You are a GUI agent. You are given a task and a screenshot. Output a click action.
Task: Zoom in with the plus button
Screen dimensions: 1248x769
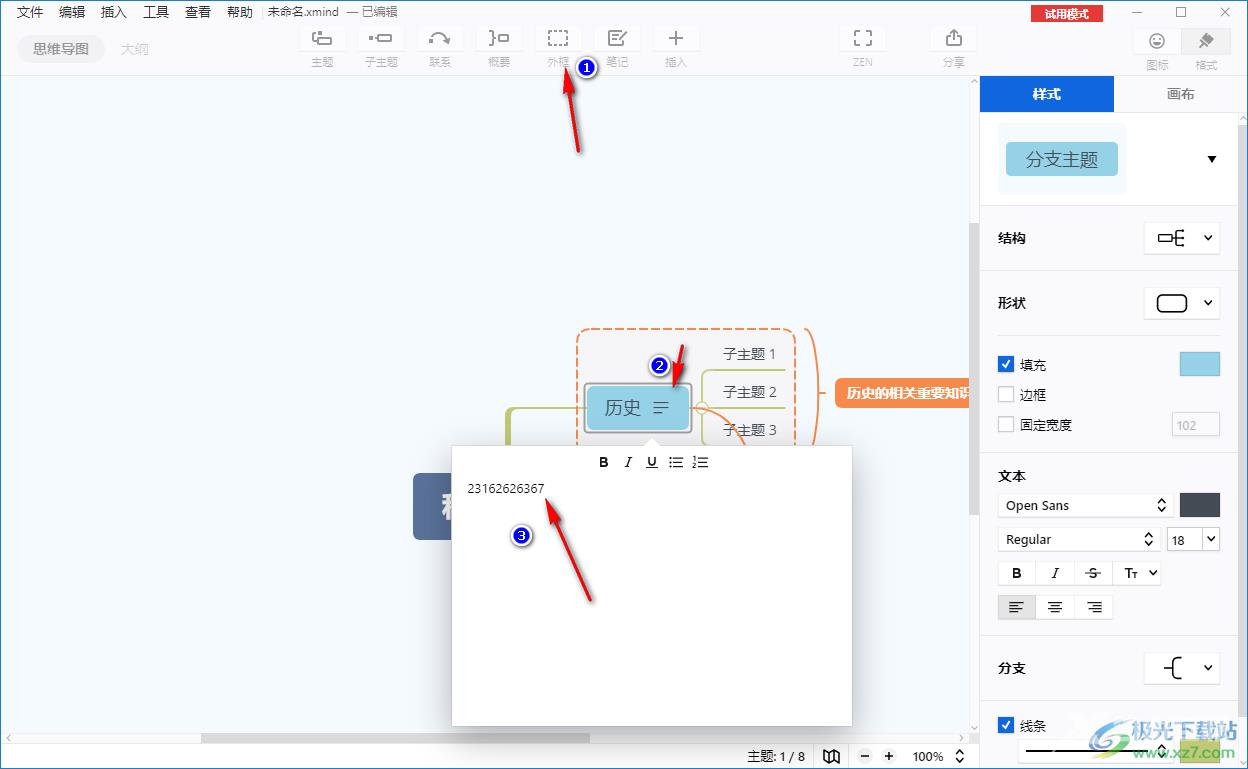pyautogui.click(x=889, y=756)
